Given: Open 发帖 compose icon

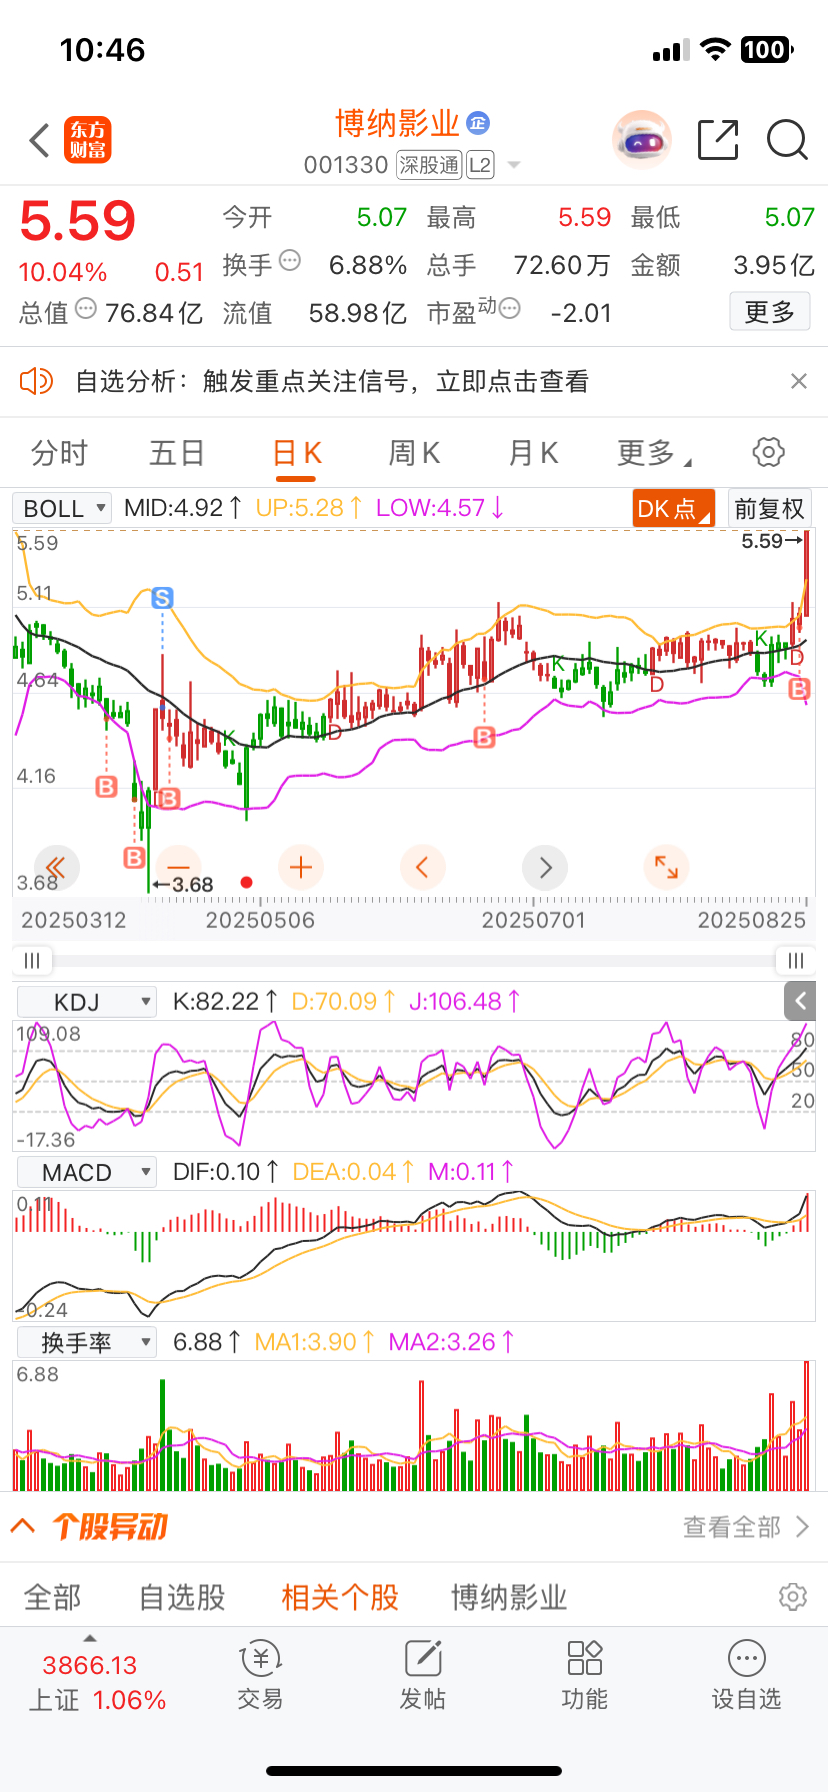Looking at the screenshot, I should (x=423, y=1658).
